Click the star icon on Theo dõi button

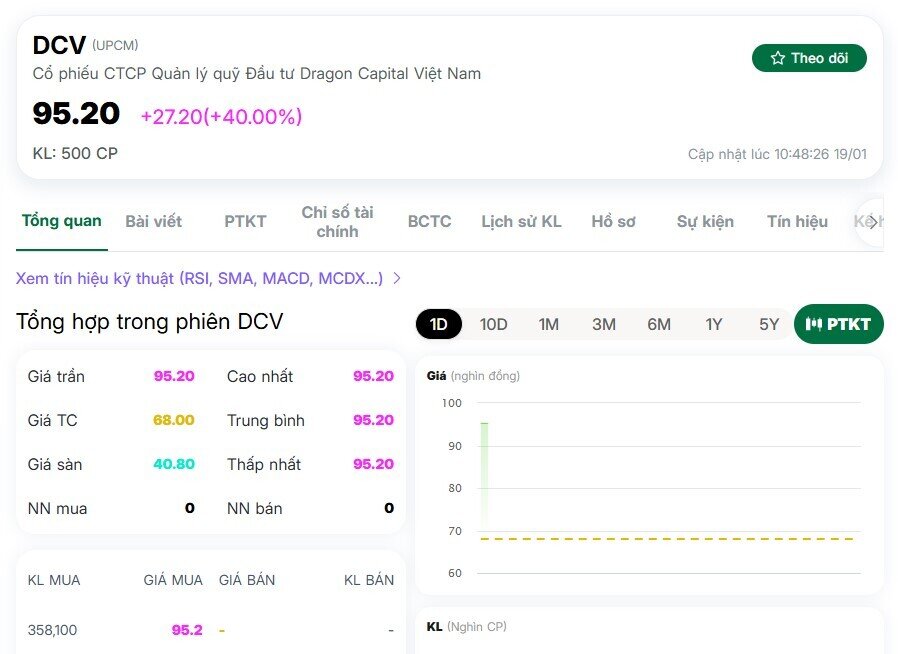(x=778, y=58)
